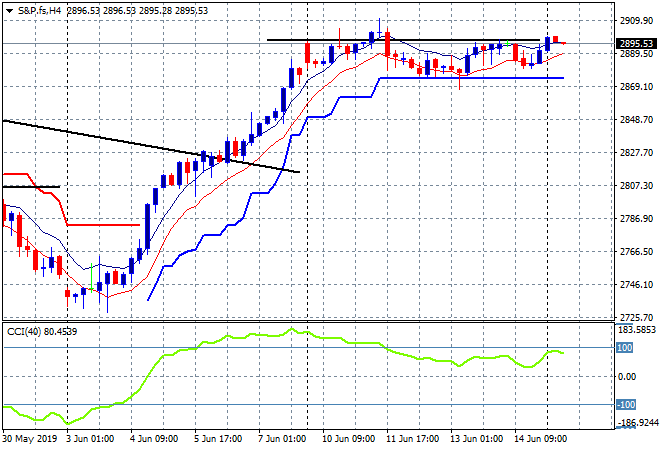The image size is (660, 450).
Task: Click the current price label 2895.53
Action: pos(636,44)
